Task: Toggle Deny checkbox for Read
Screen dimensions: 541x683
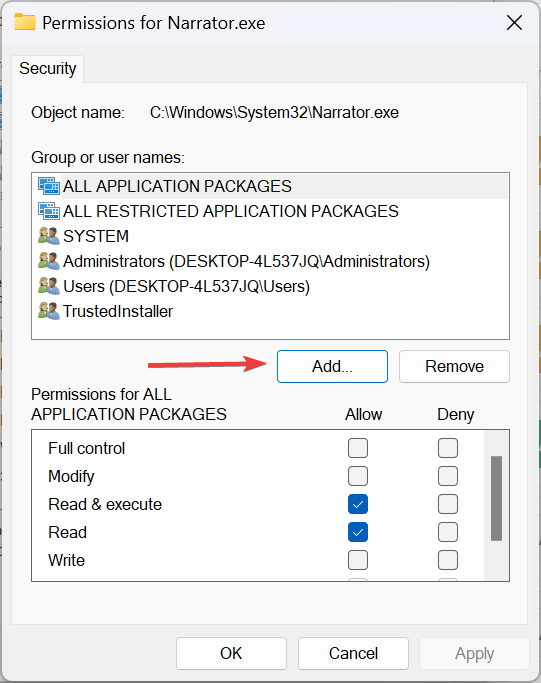Action: point(448,532)
